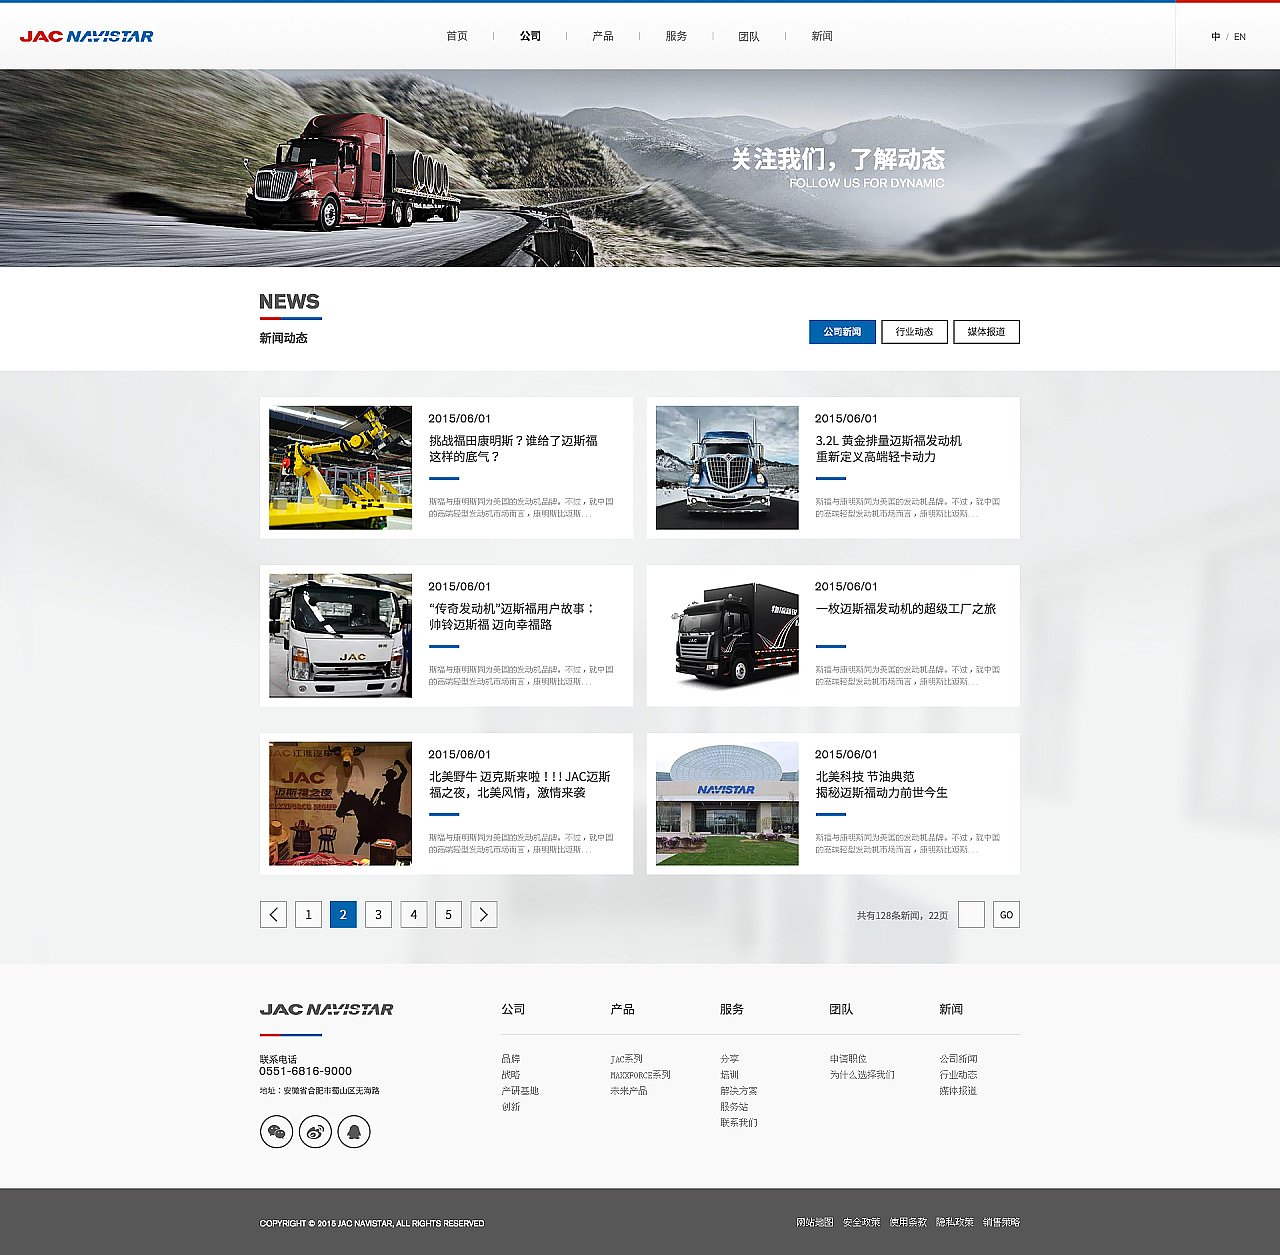Switch to the 行业动态 tab button

tap(914, 332)
